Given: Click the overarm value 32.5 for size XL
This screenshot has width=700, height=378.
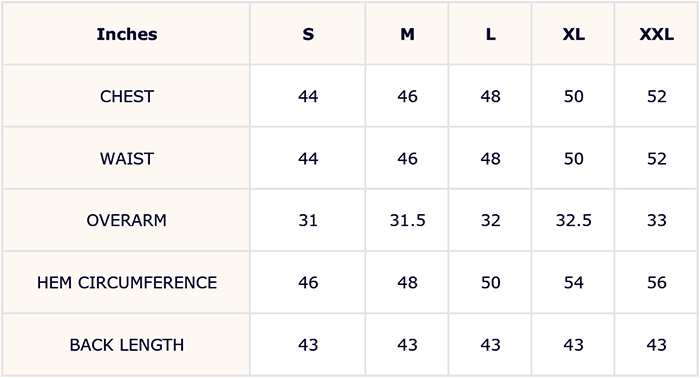Looking at the screenshot, I should point(573,220).
